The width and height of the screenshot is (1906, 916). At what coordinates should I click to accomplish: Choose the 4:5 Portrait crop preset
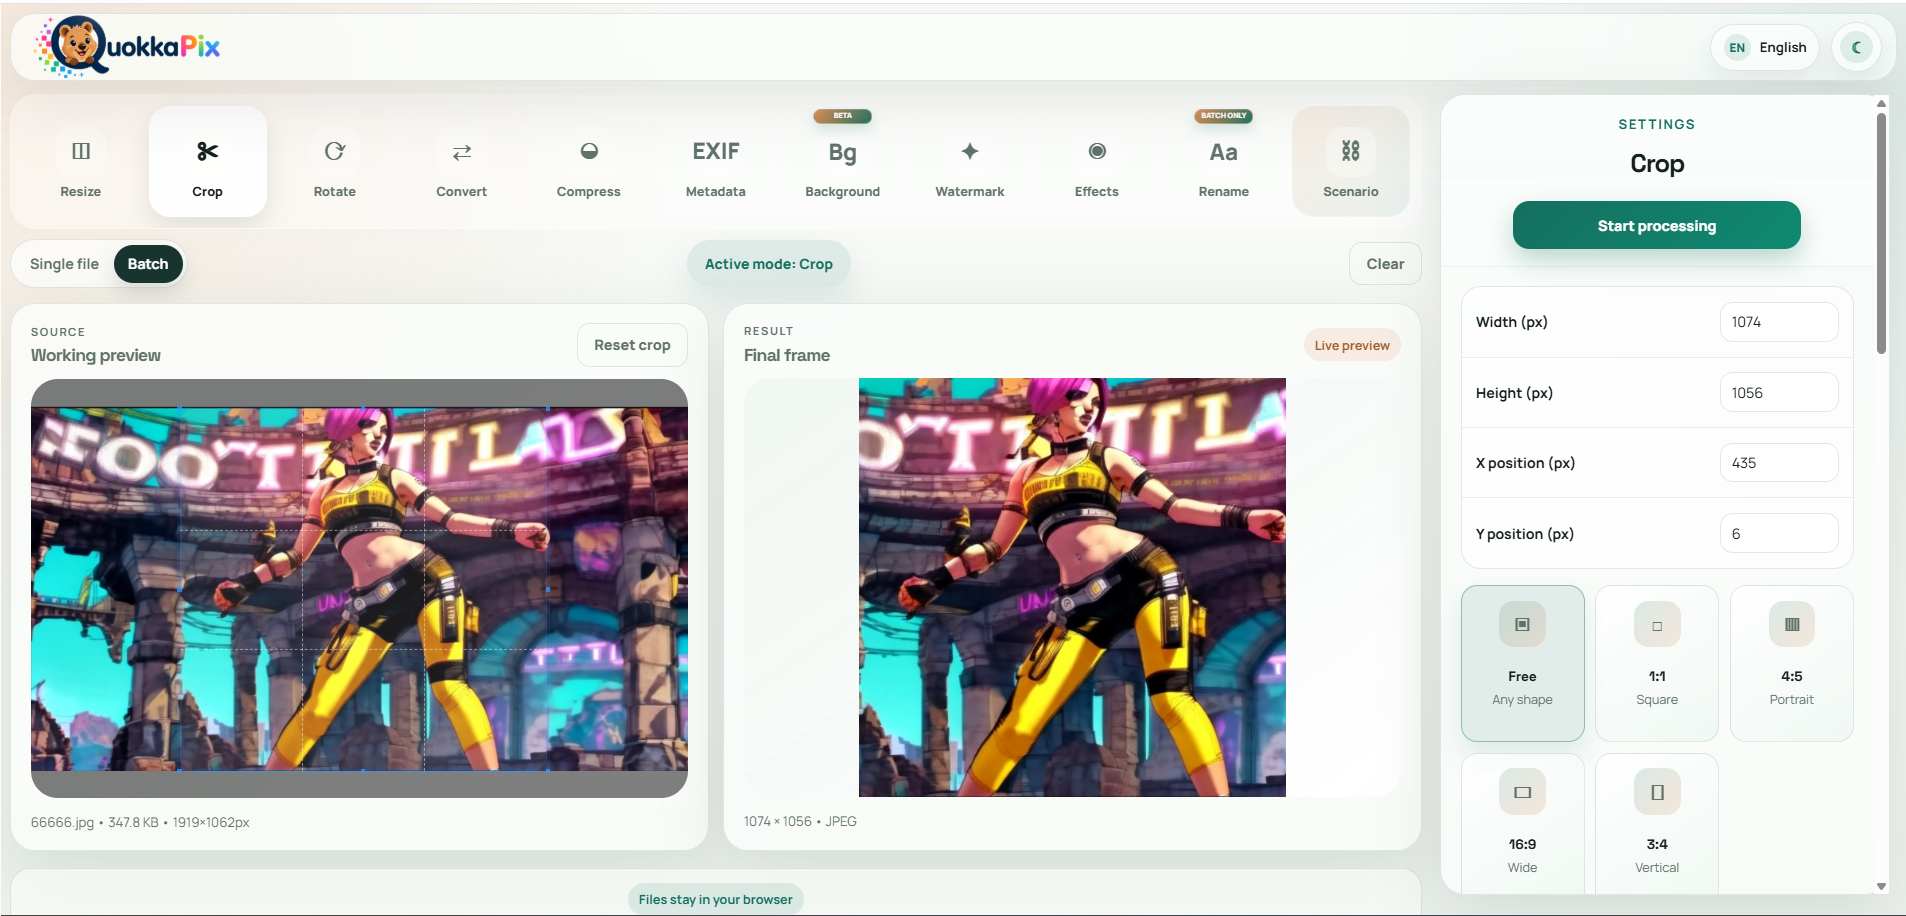point(1792,663)
